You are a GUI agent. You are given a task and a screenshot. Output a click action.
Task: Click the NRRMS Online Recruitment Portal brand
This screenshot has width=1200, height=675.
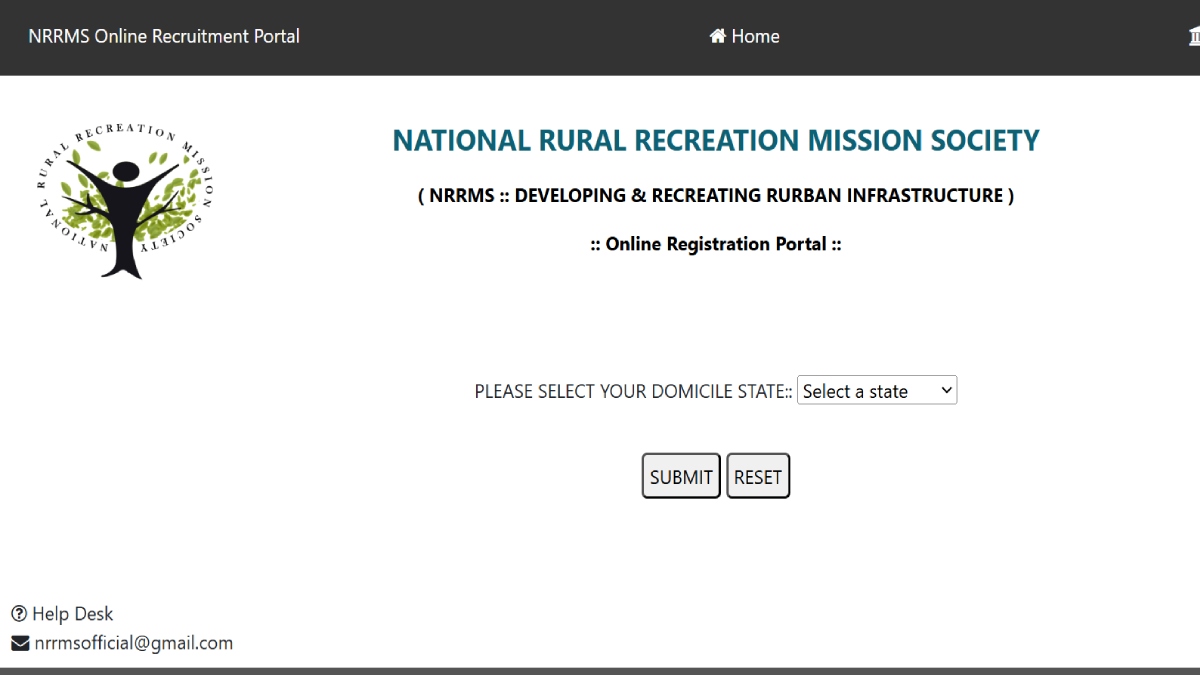163,35
